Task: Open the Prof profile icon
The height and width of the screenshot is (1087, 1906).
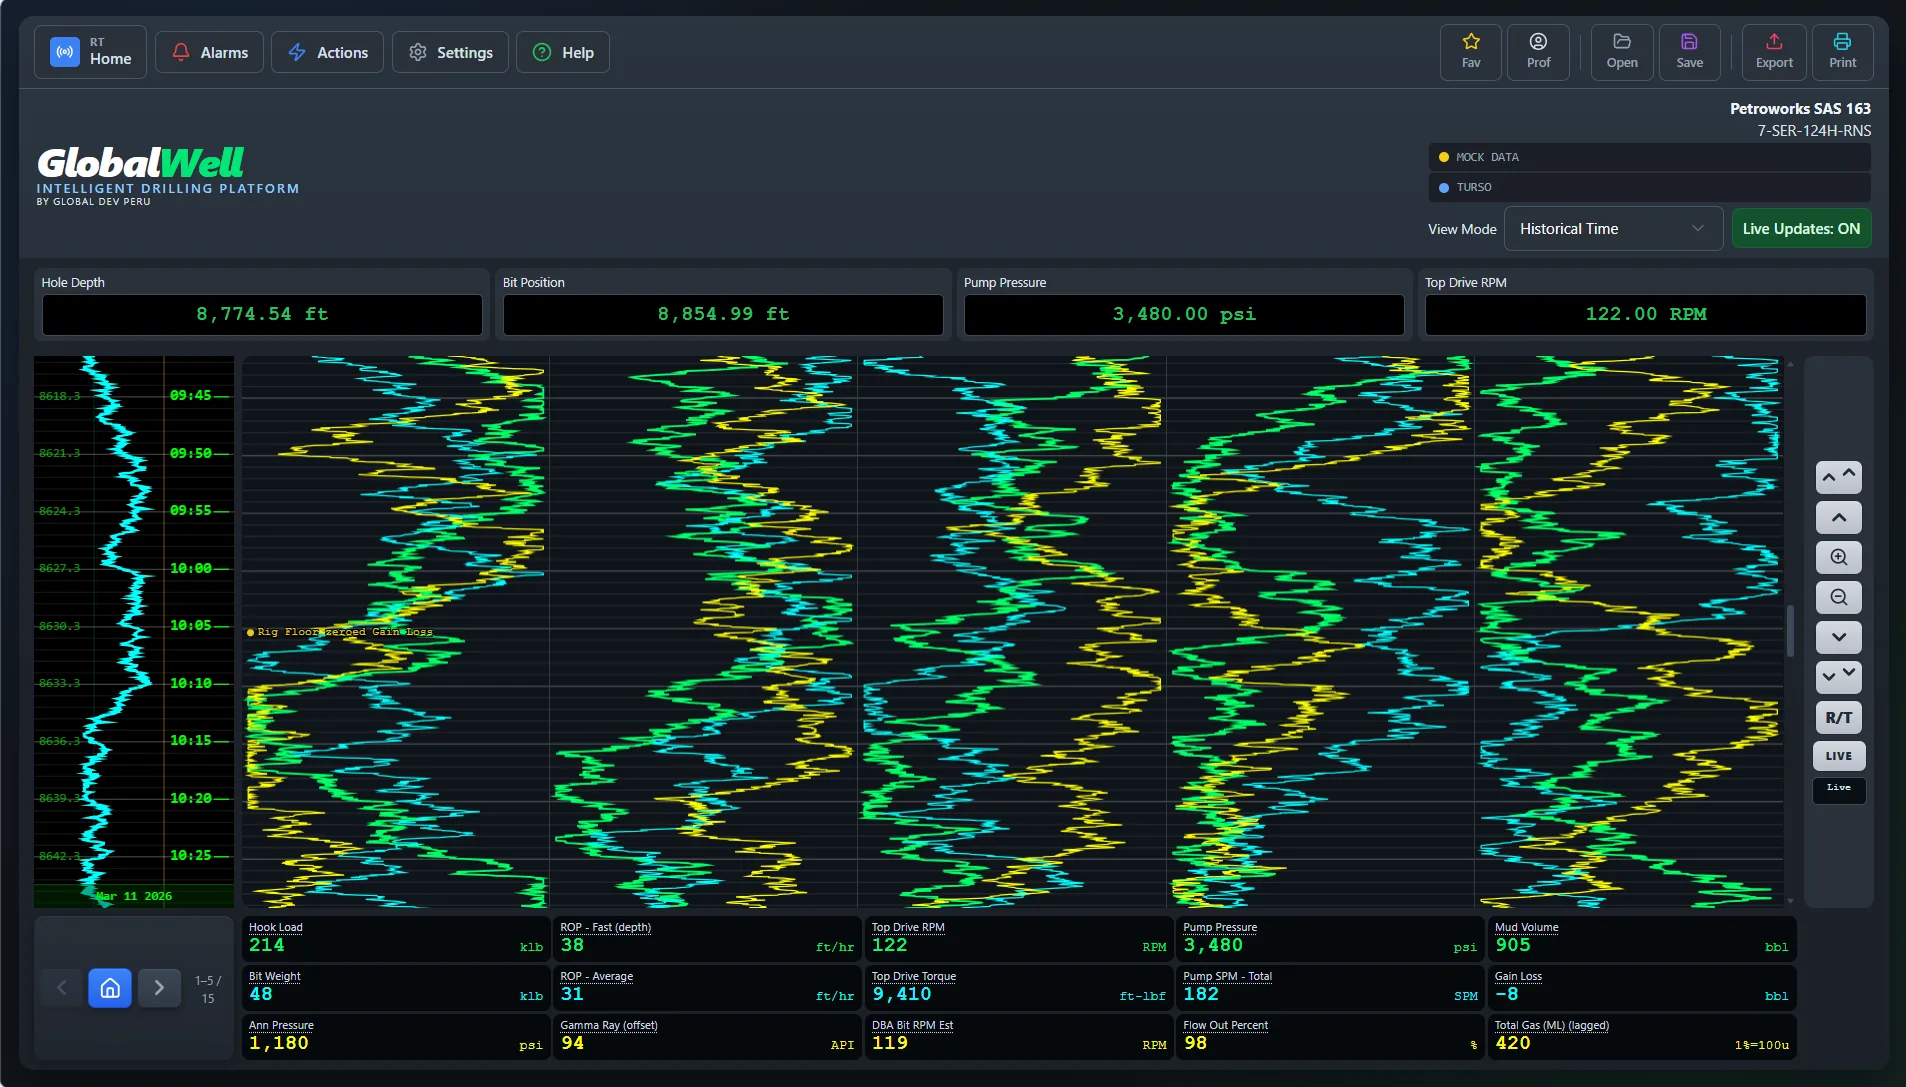Action: point(1537,52)
